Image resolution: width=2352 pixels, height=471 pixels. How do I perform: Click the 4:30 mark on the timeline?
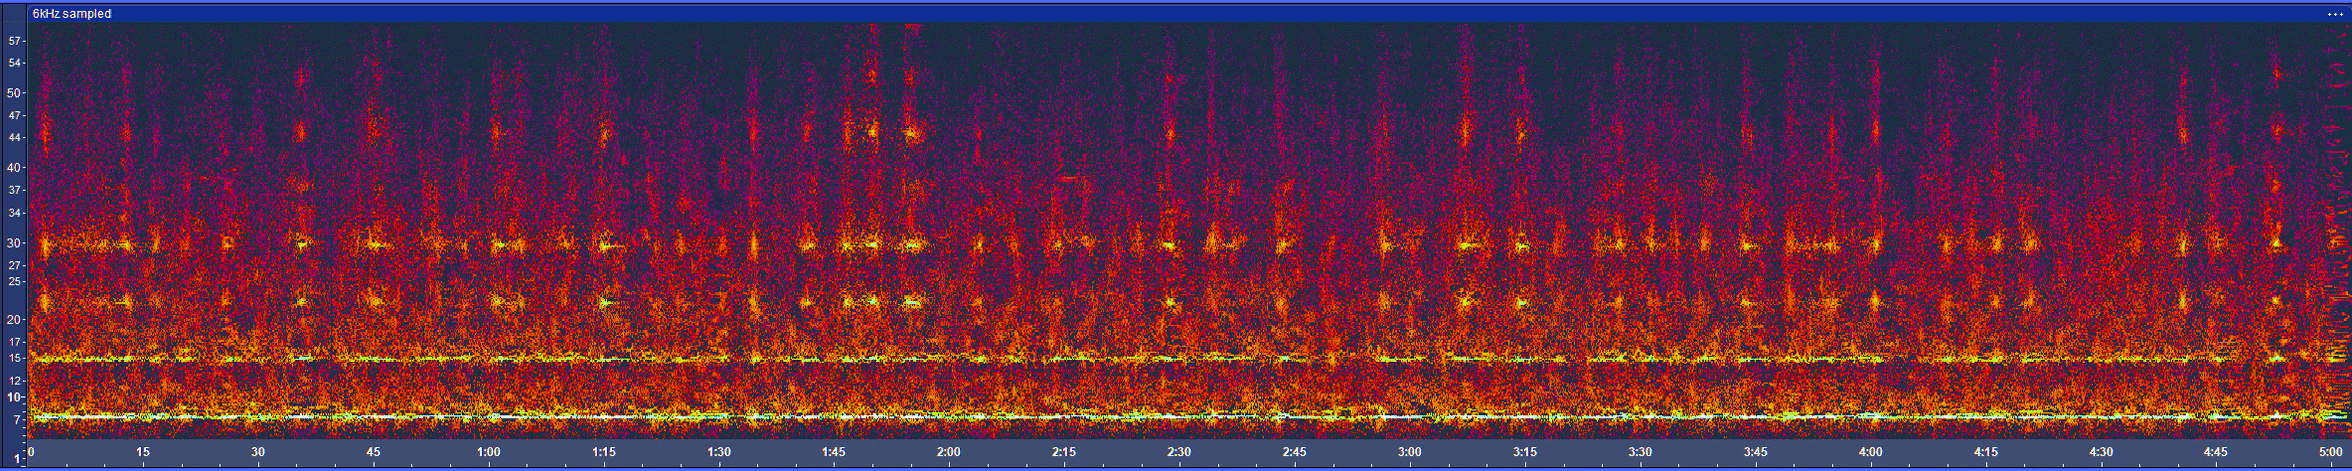(x=2100, y=452)
